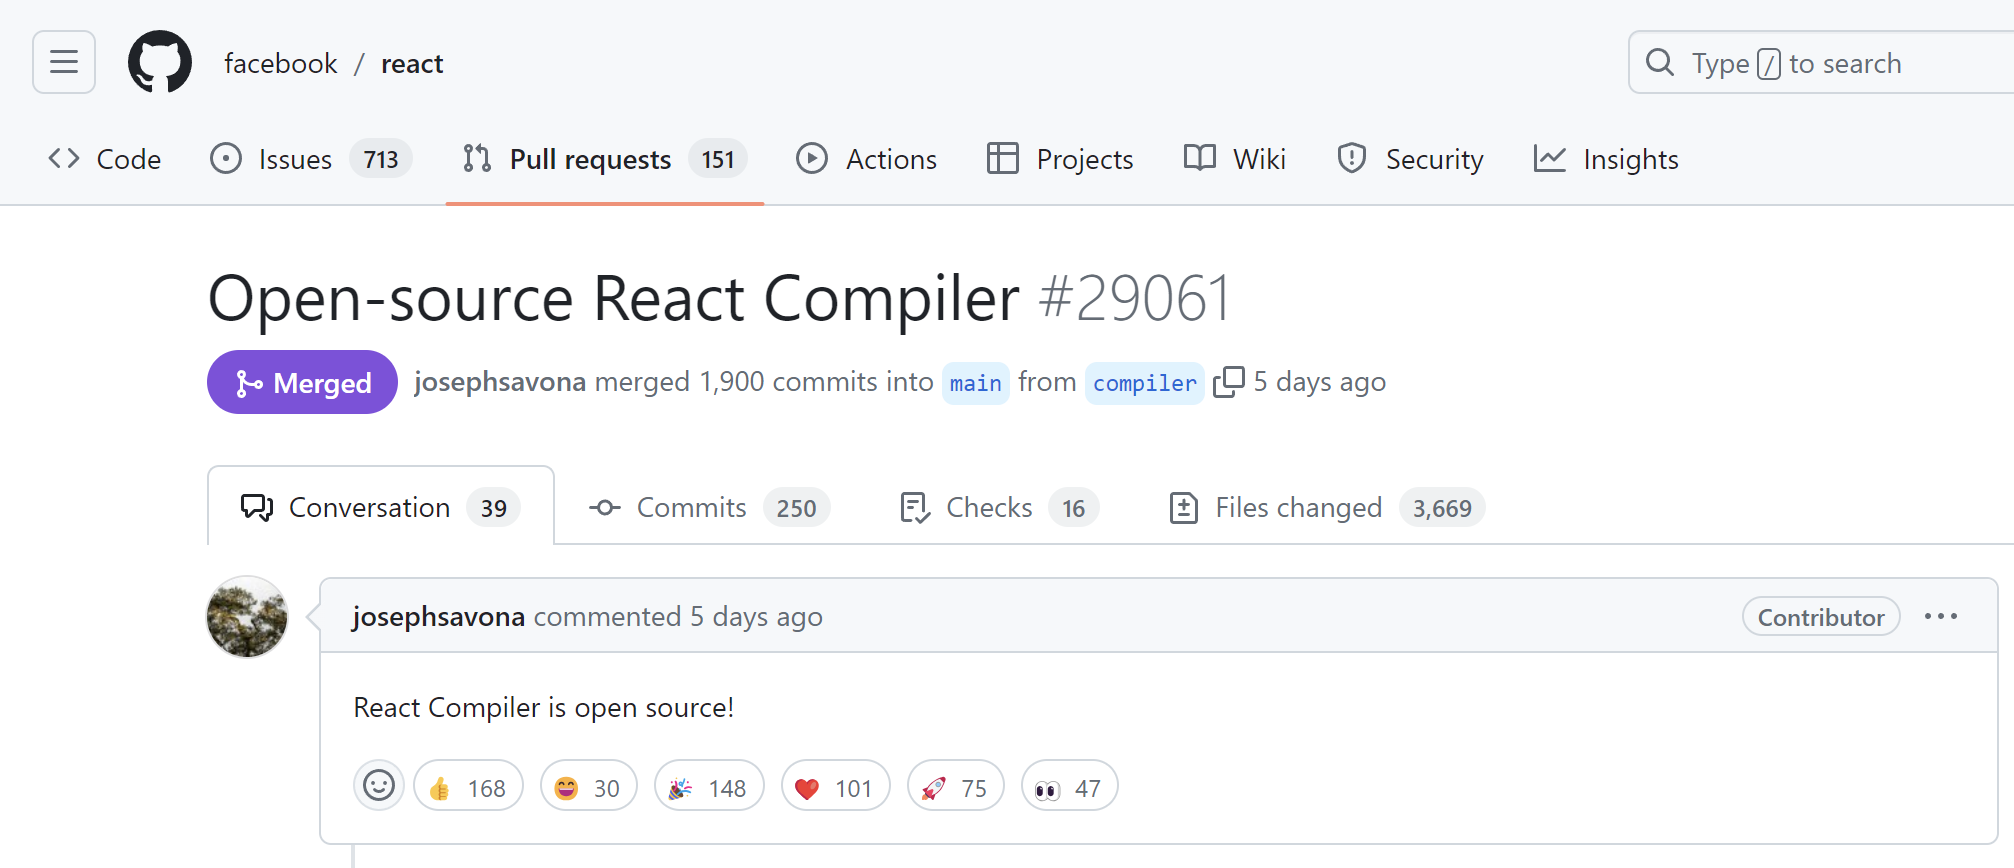The height and width of the screenshot is (868, 2014).
Task: Open the Actions tab
Action: (867, 159)
